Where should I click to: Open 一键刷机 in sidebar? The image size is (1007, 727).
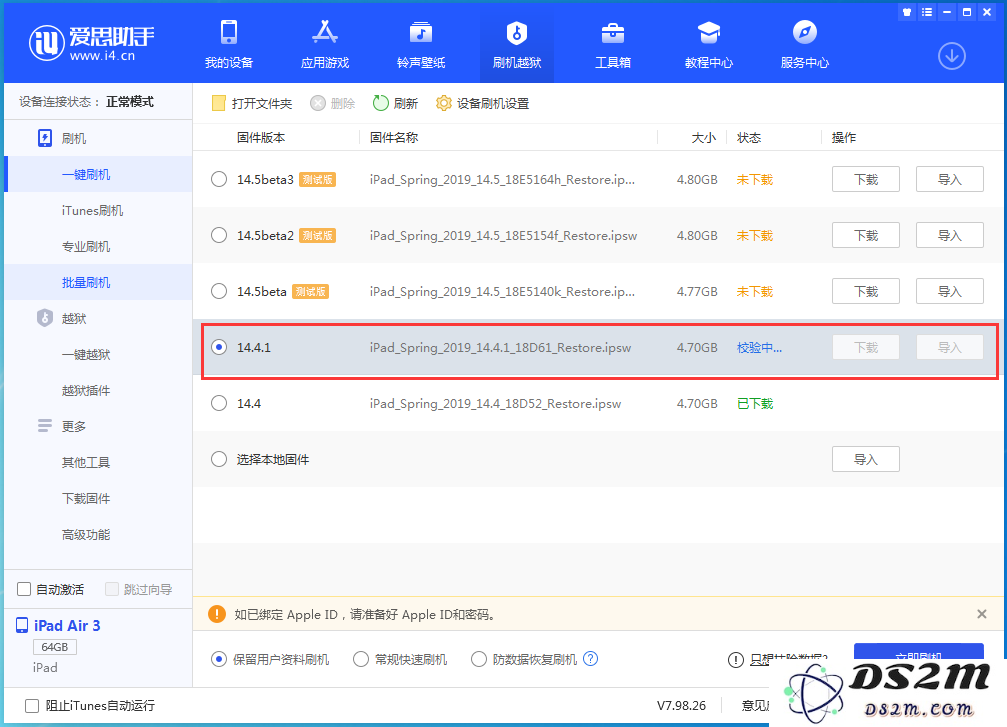86,175
